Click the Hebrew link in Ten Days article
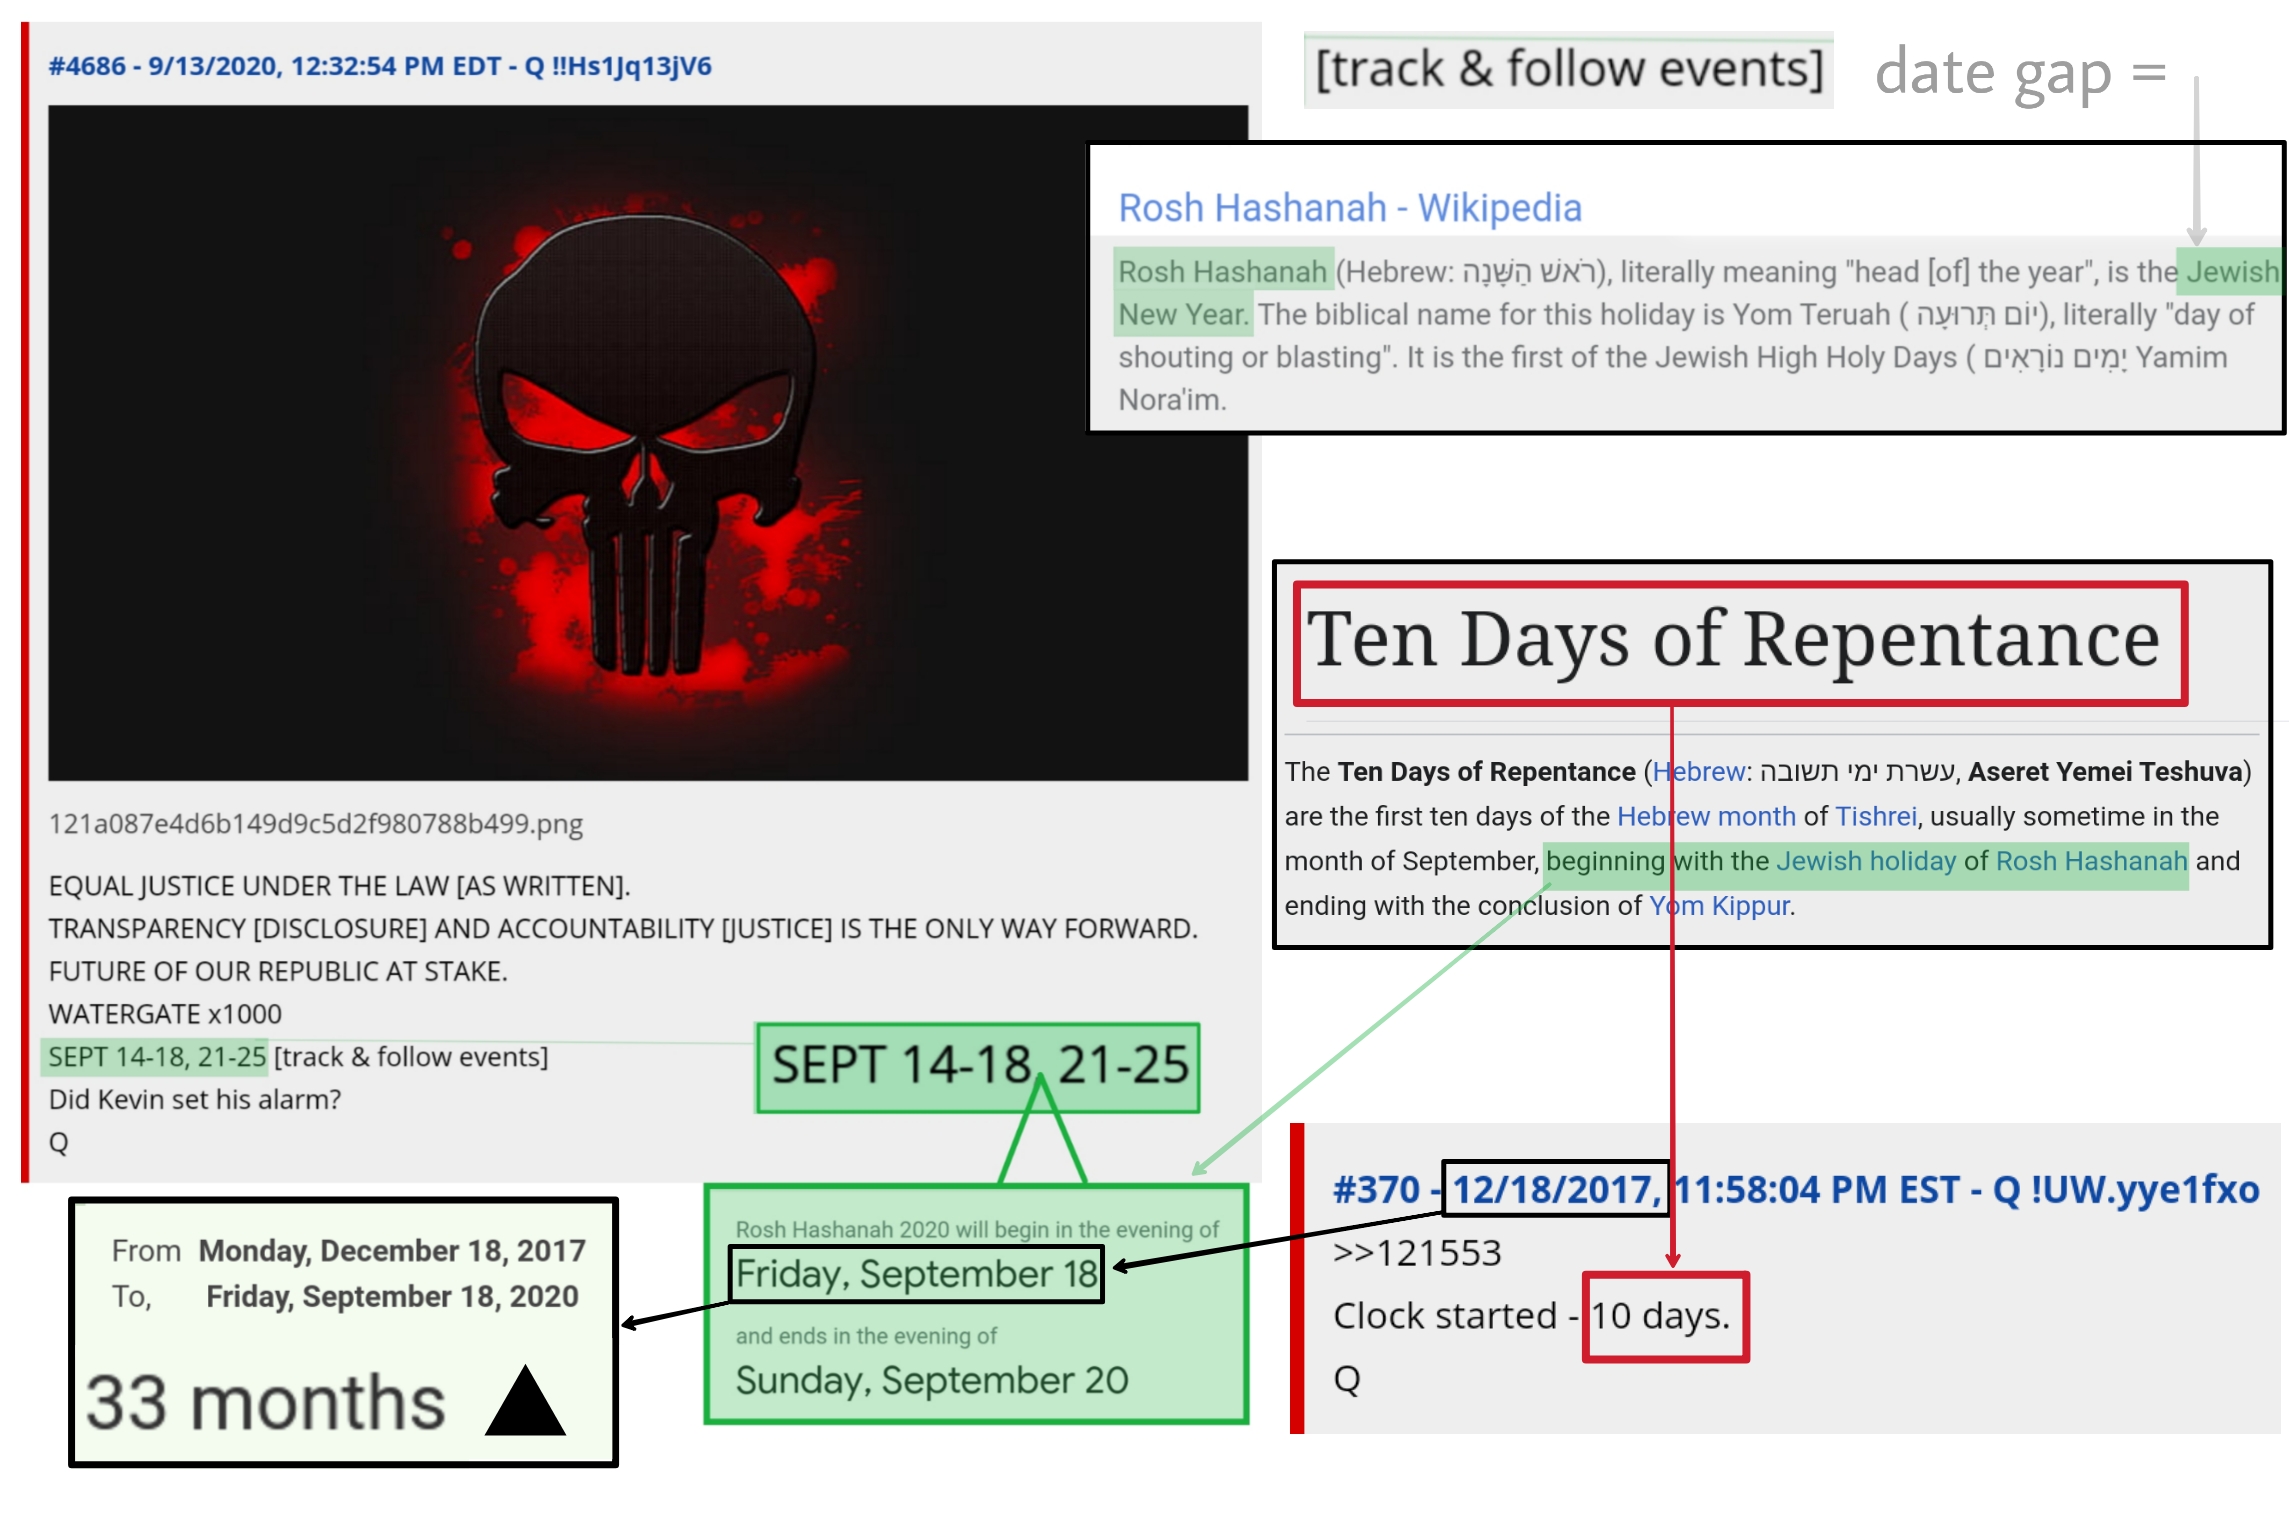This screenshot has width=2289, height=1526. pyautogui.click(x=1699, y=772)
